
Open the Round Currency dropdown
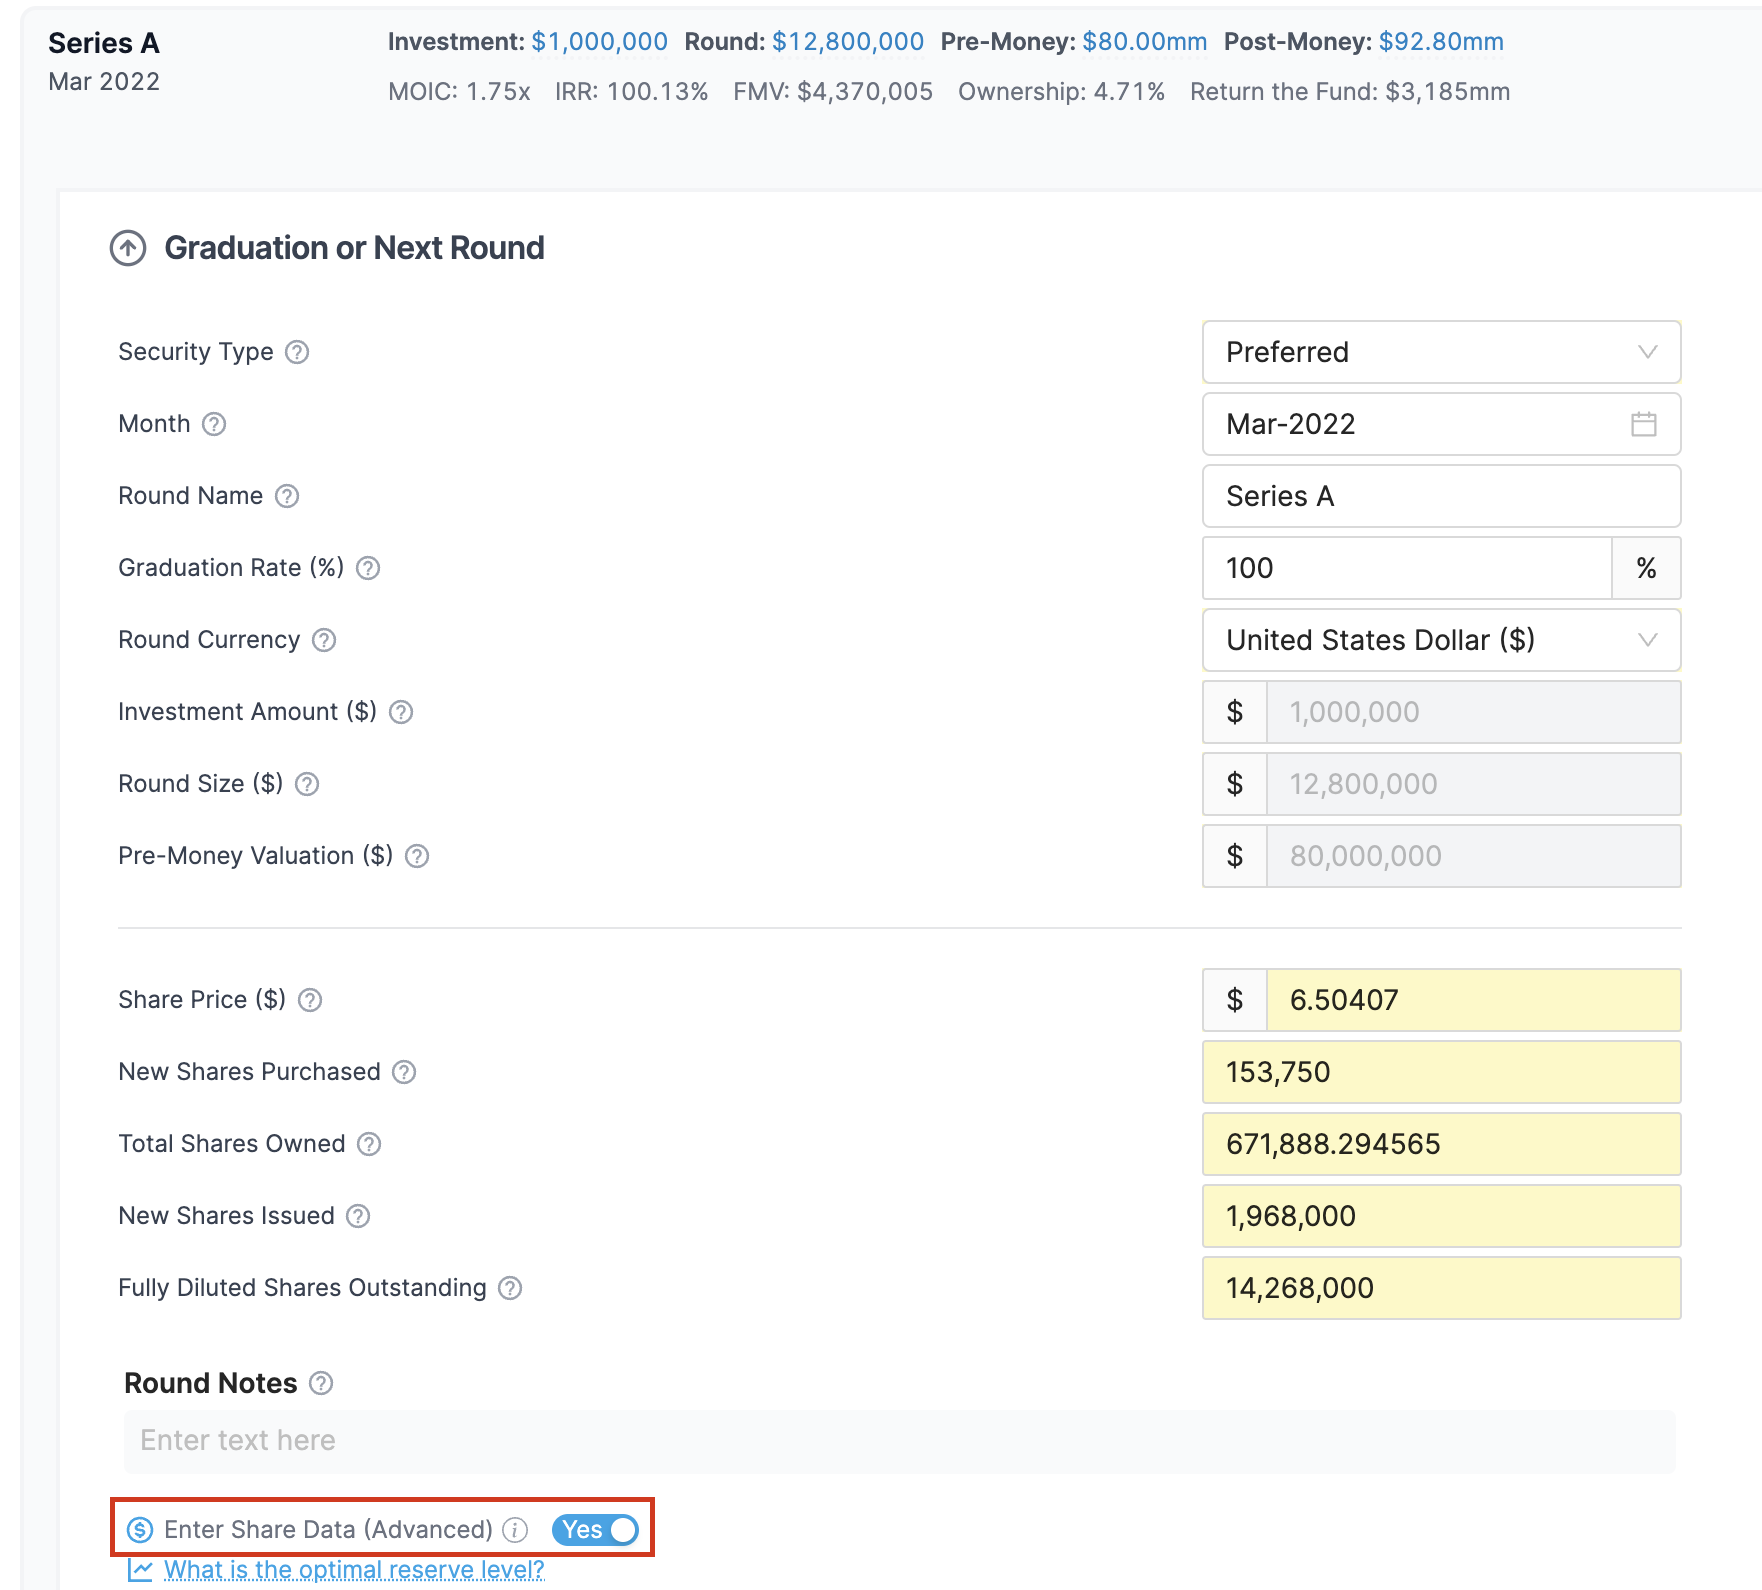[1440, 640]
